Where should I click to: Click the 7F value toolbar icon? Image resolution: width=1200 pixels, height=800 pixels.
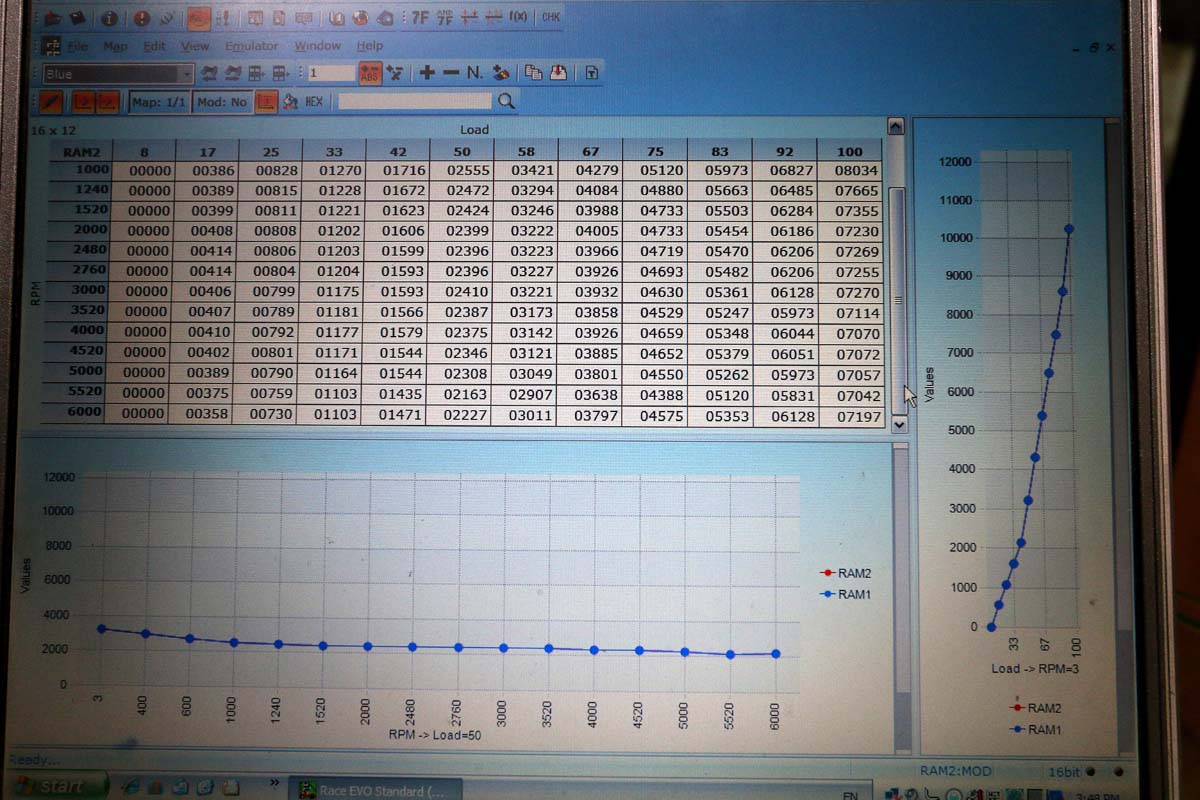click(x=420, y=17)
